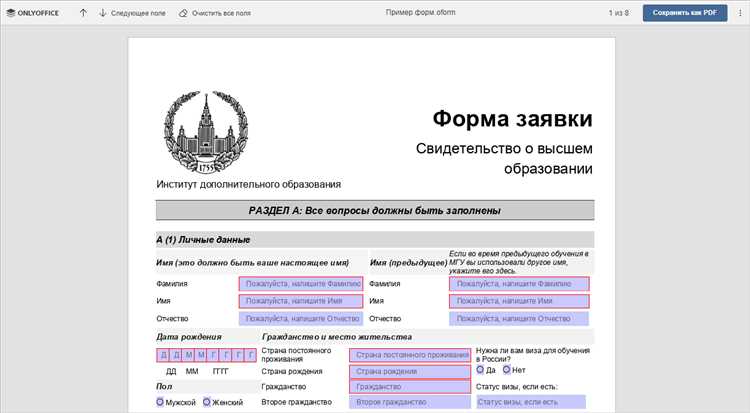Click the Очистить все поля text button
The height and width of the screenshot is (413, 750).
click(223, 13)
